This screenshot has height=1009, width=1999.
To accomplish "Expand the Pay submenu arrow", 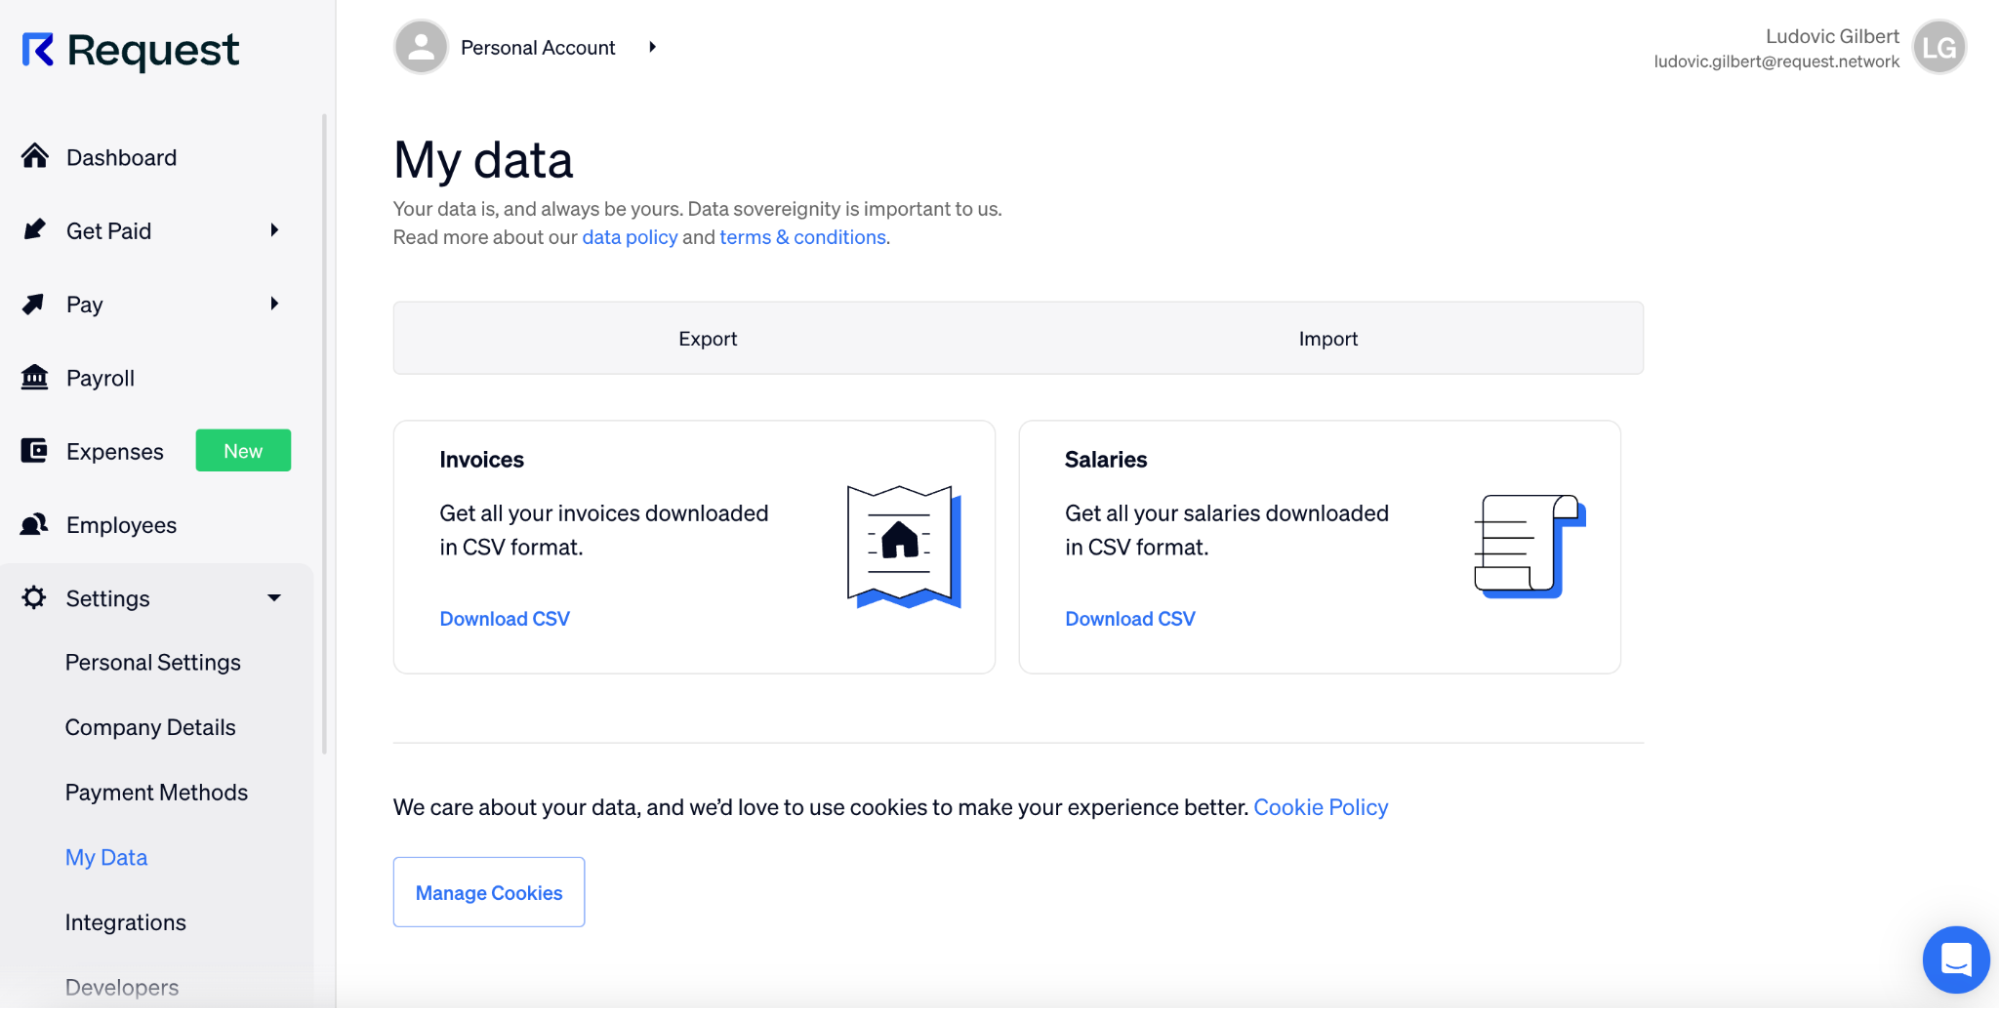I will click(274, 303).
